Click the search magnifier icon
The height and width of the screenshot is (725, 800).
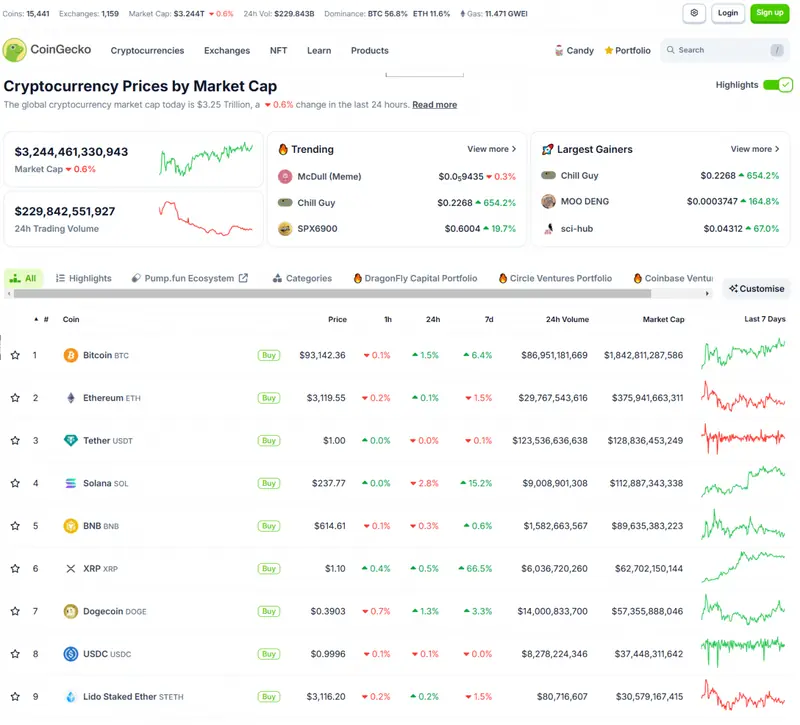pos(670,50)
